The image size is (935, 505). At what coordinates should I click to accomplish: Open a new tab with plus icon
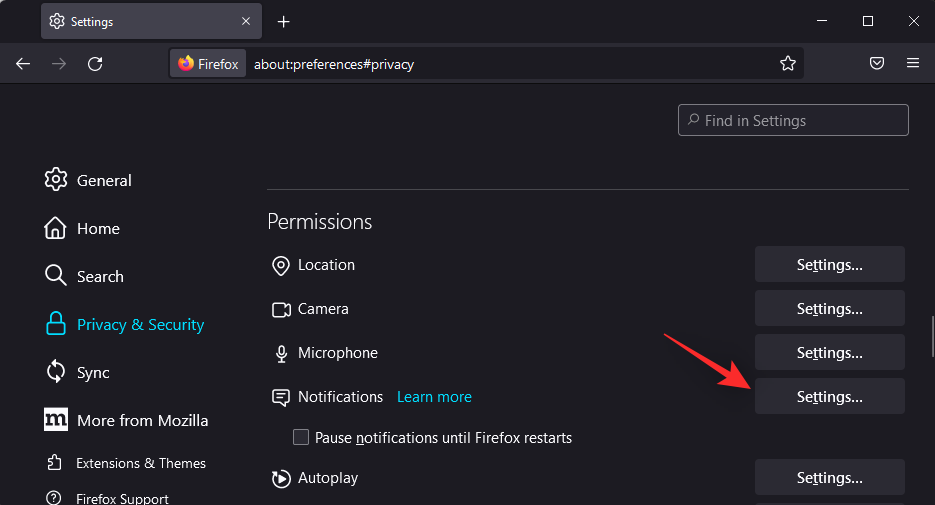point(284,21)
